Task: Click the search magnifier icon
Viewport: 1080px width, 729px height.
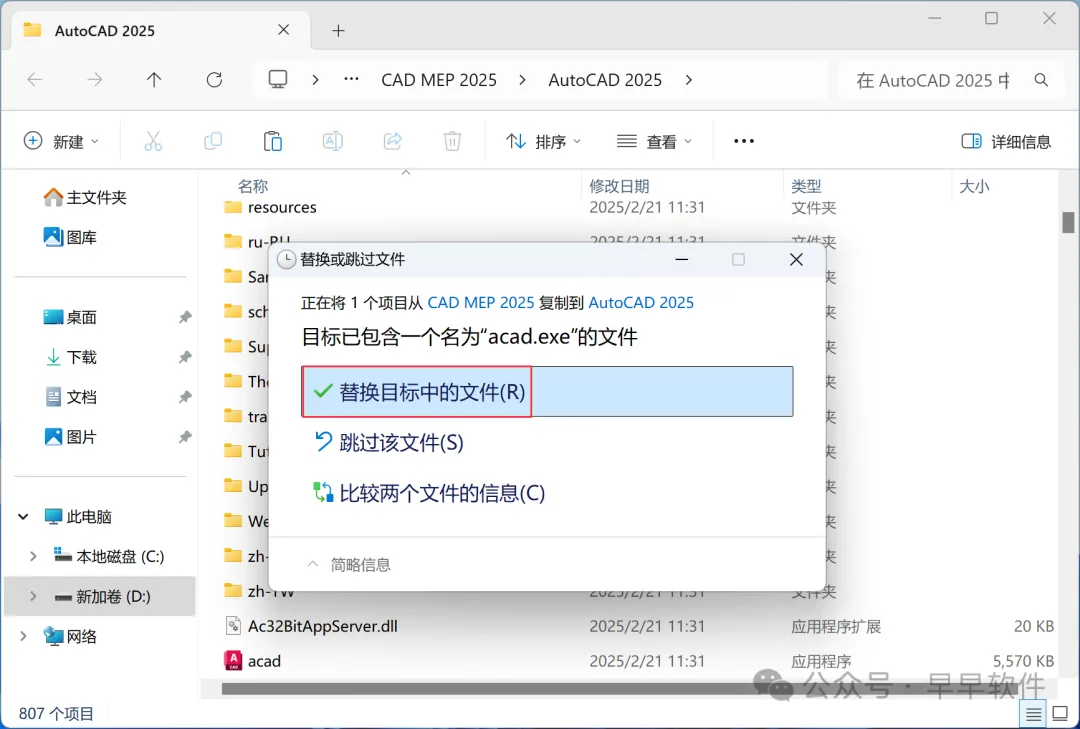Action: click(1041, 80)
